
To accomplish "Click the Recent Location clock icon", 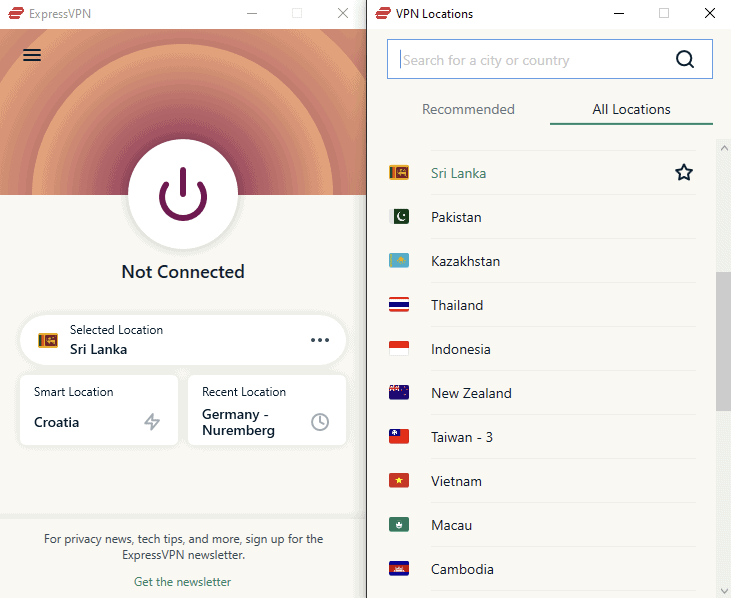I will click(x=319, y=422).
